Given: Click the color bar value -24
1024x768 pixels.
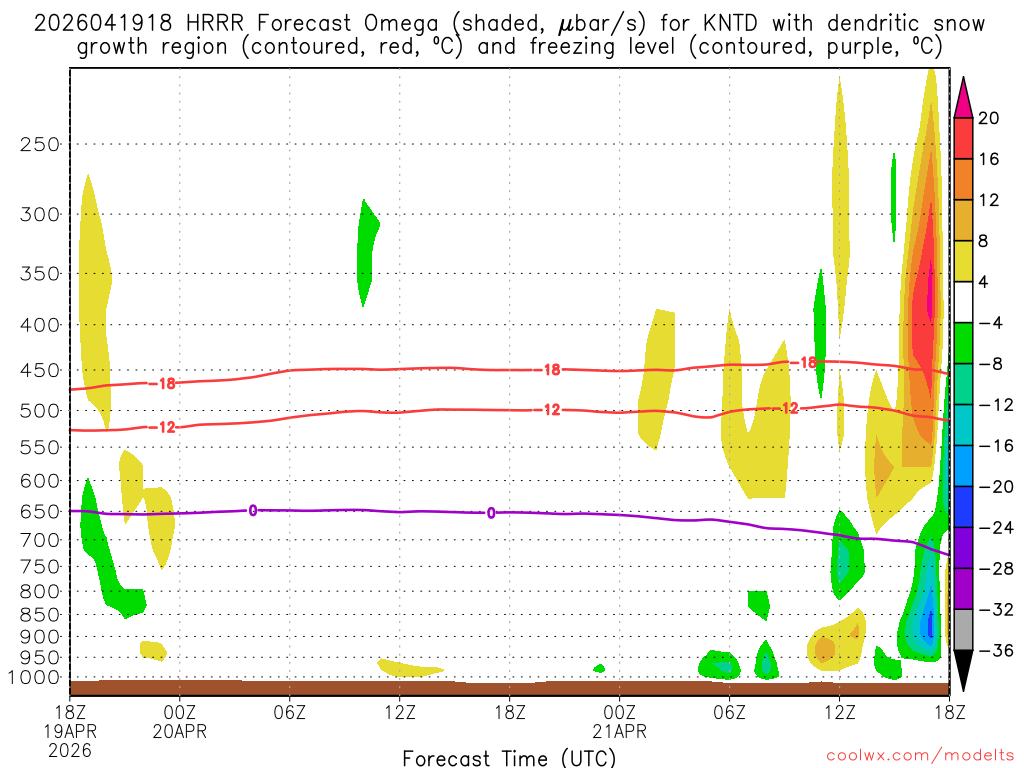Looking at the screenshot, I should point(996,528).
